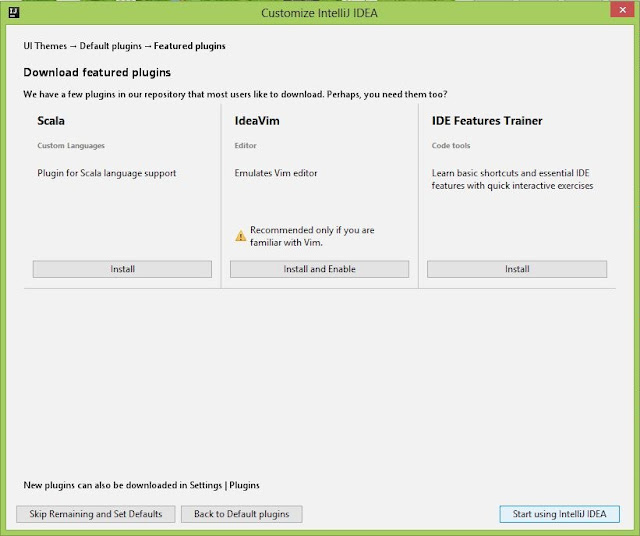The width and height of the screenshot is (640, 536).
Task: Click the Custom Languages category label
Action: pos(71,146)
